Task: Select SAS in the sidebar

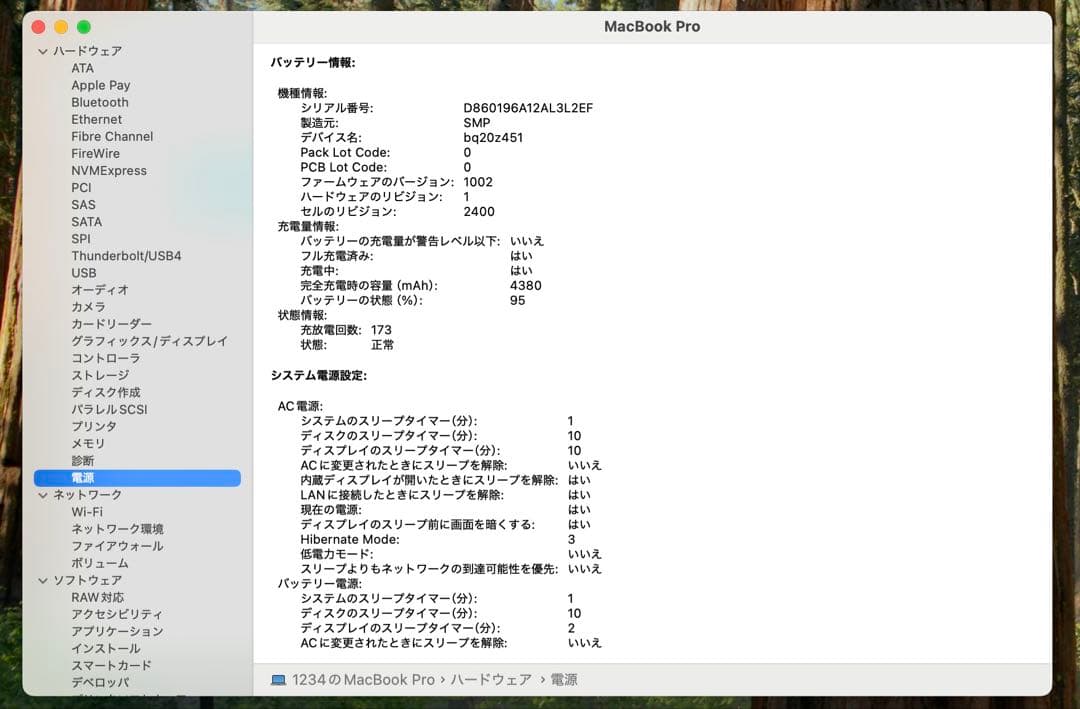Action: click(x=83, y=205)
